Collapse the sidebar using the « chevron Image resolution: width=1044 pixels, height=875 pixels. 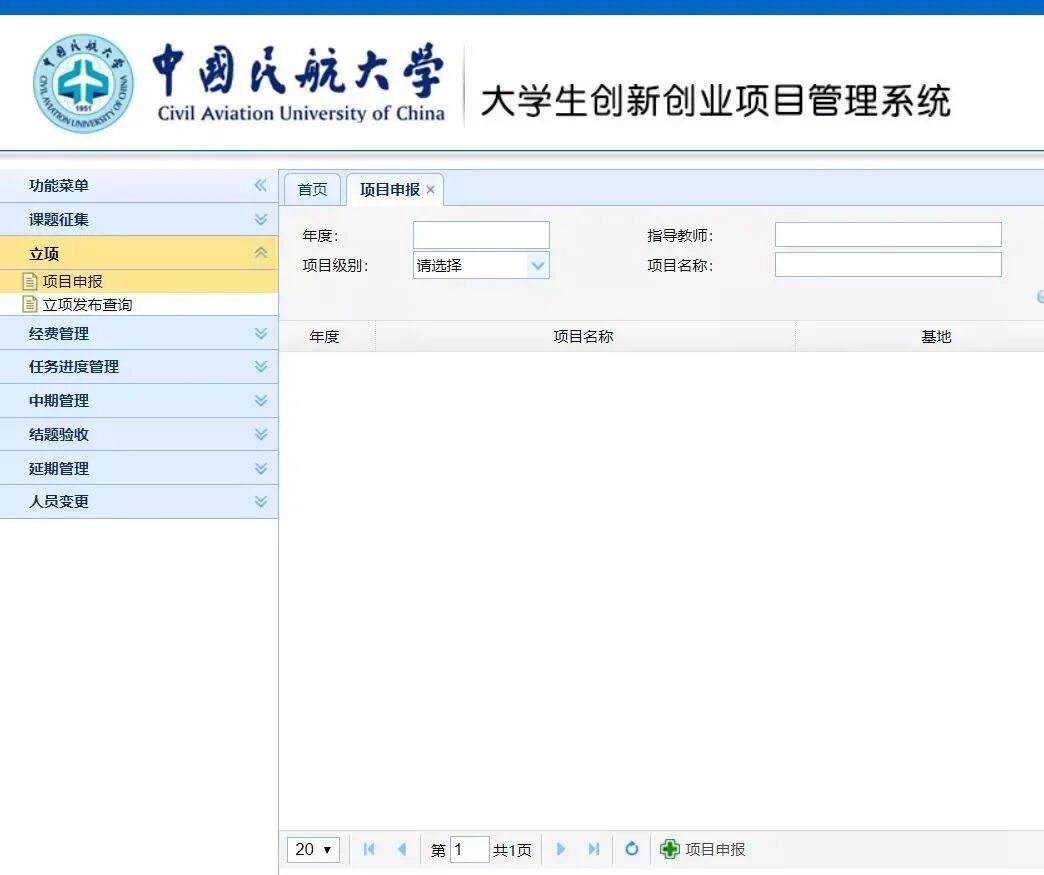pyautogui.click(x=259, y=185)
